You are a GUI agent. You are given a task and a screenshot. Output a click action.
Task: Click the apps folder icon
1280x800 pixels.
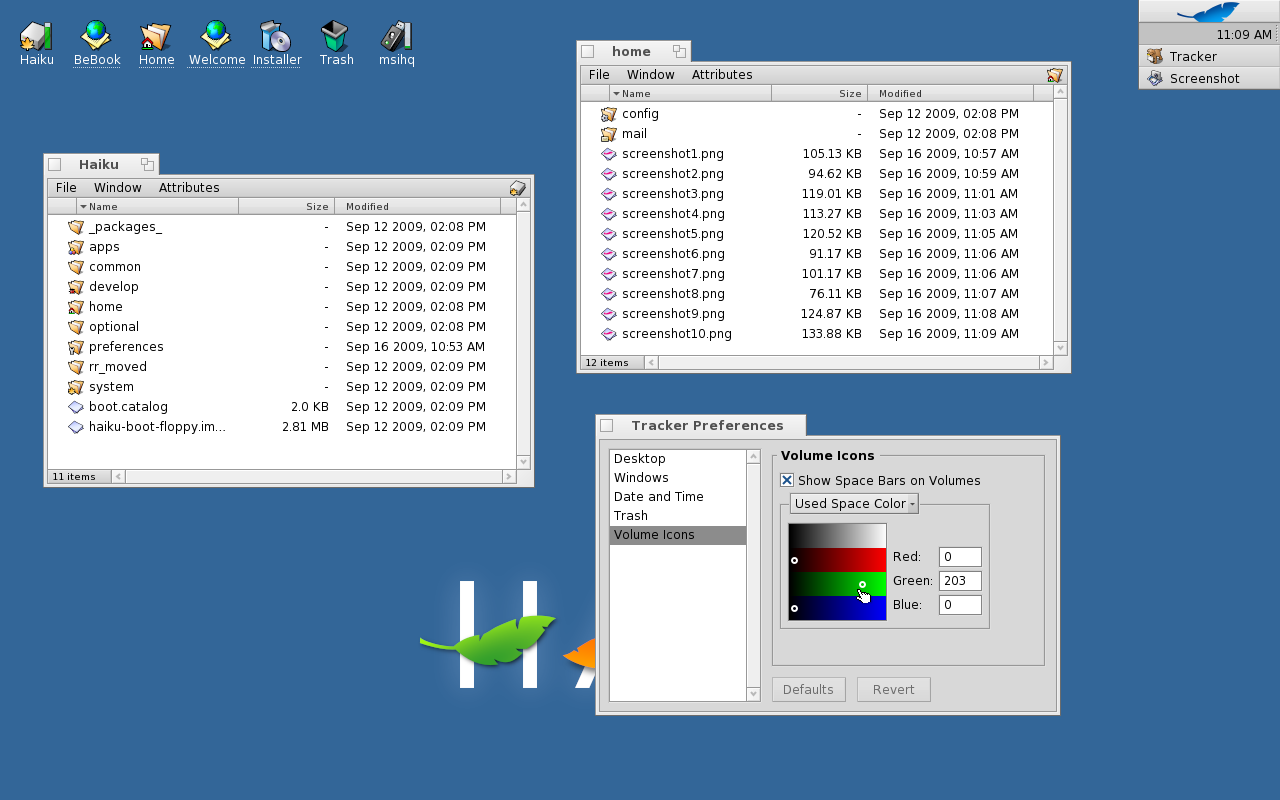[x=76, y=247]
